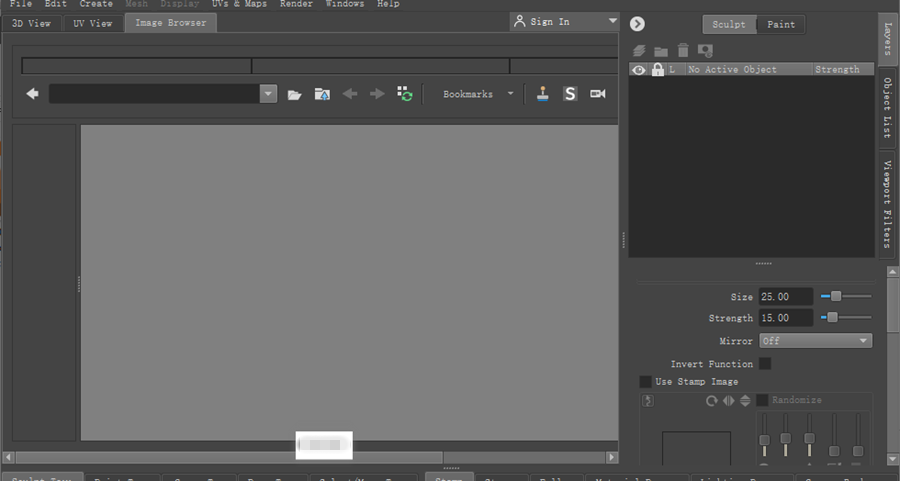Image resolution: width=900 pixels, height=481 pixels.
Task: Toggle layer visibility eye column header
Action: point(639,69)
